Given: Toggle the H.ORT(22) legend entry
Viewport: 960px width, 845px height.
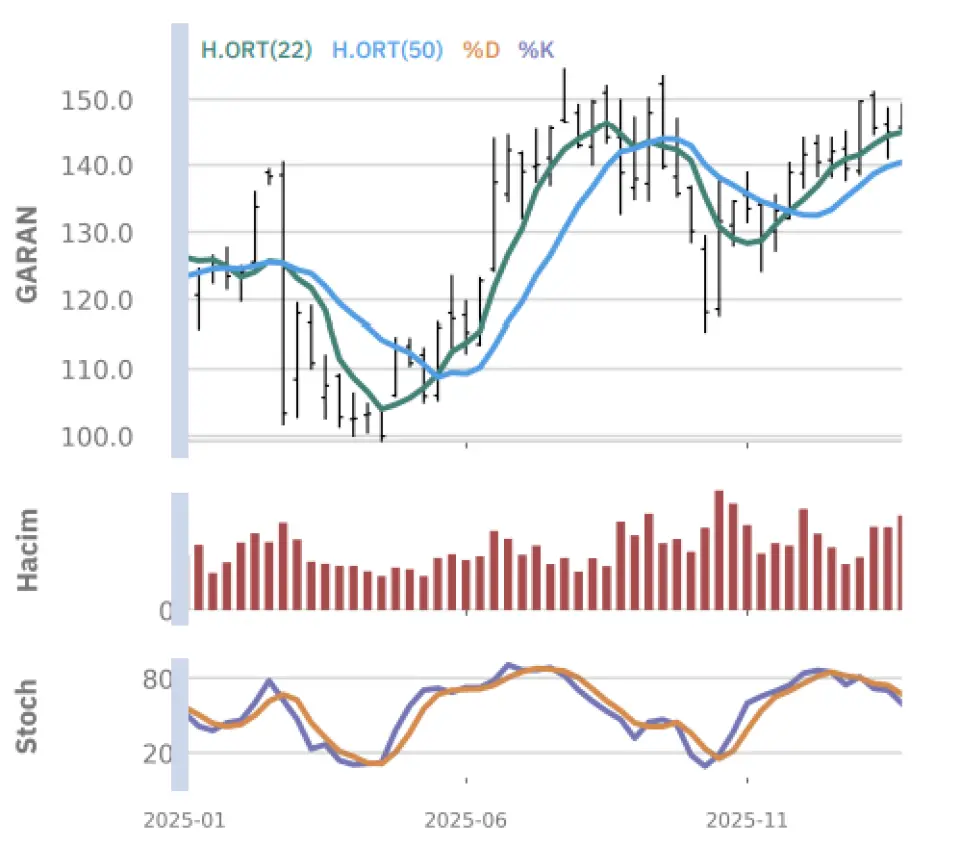Looking at the screenshot, I should pos(257,49).
